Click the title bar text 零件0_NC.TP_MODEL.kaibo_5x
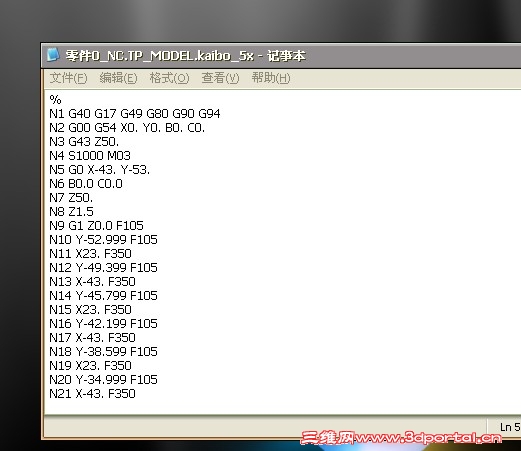 point(159,56)
